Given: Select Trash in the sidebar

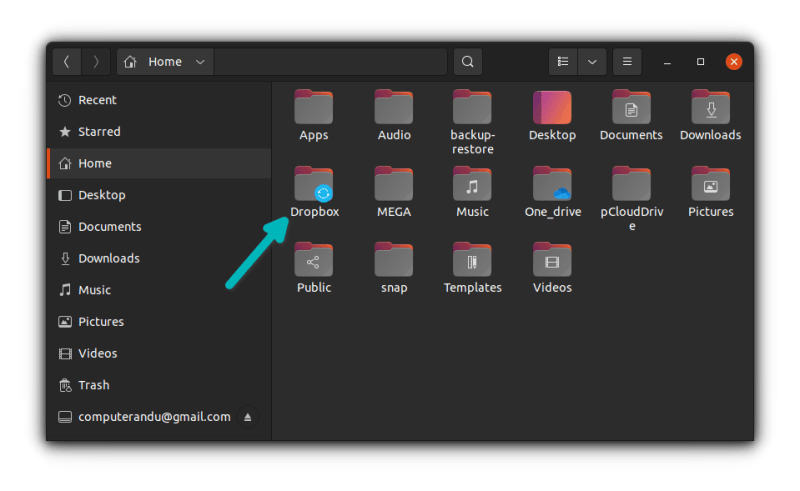Looking at the screenshot, I should [93, 385].
